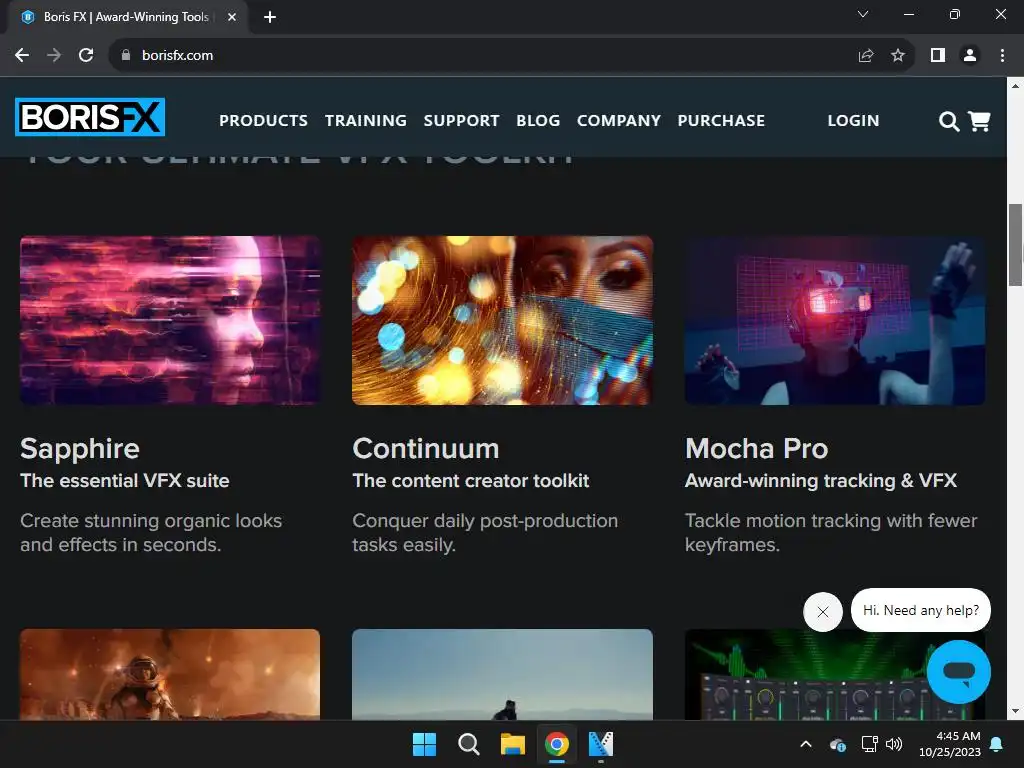The height and width of the screenshot is (768, 1024).
Task: Go to the BLOG page
Action: point(538,121)
